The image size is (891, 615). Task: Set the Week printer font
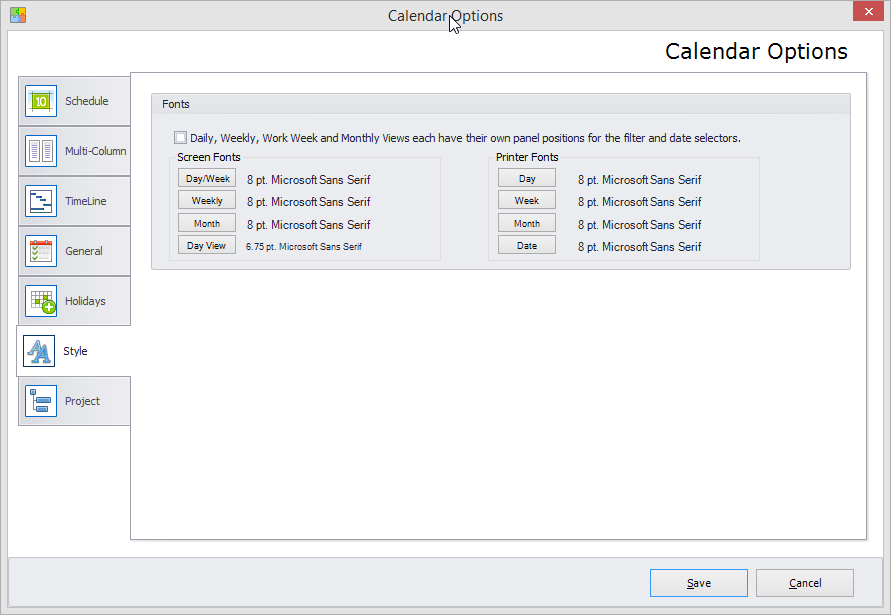527,201
